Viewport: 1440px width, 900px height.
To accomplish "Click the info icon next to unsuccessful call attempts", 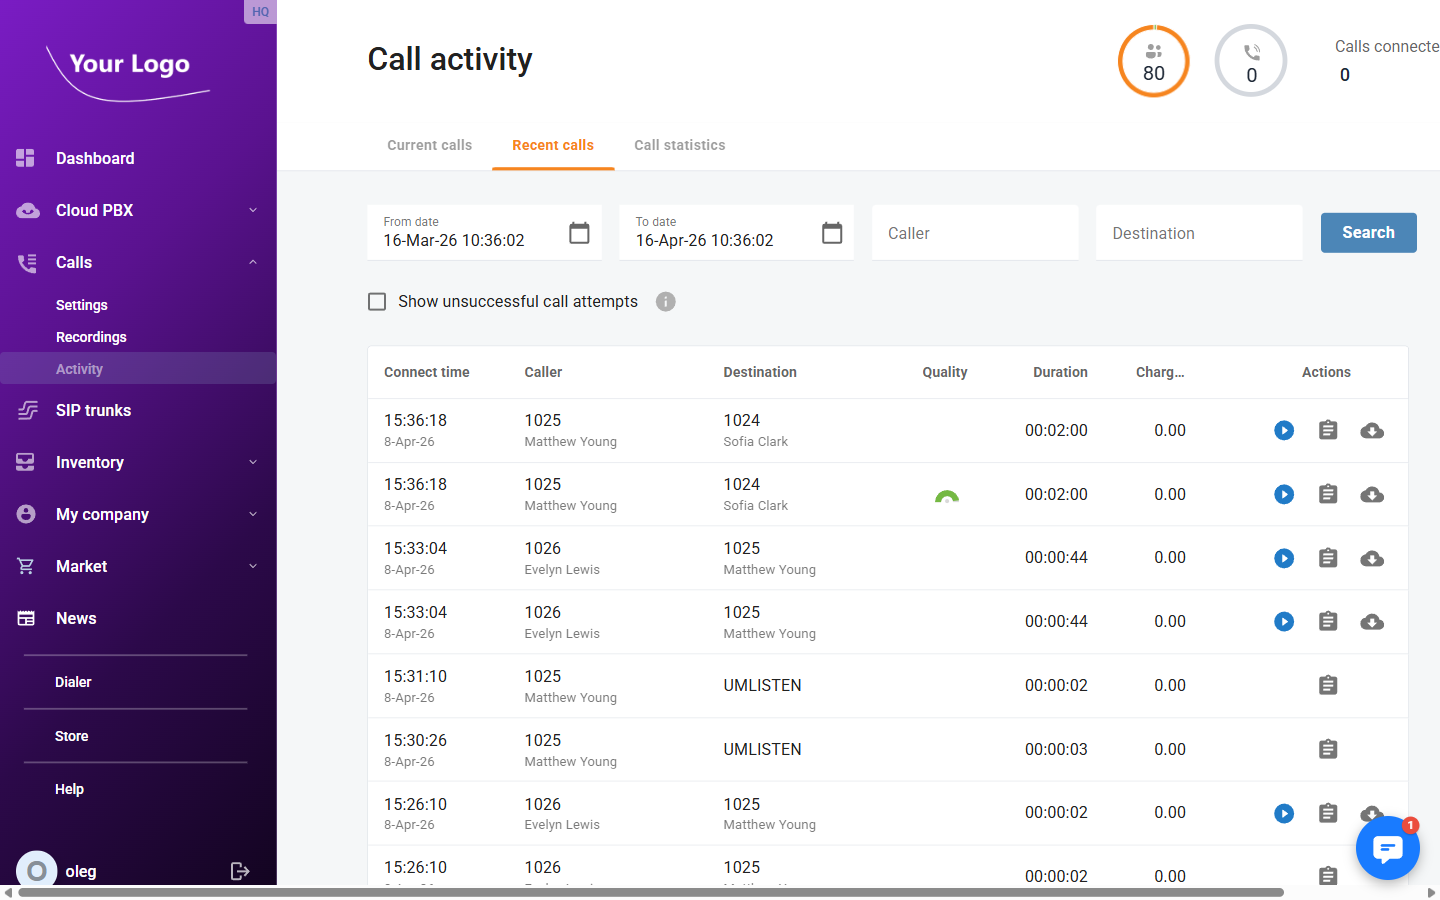I will coord(665,301).
